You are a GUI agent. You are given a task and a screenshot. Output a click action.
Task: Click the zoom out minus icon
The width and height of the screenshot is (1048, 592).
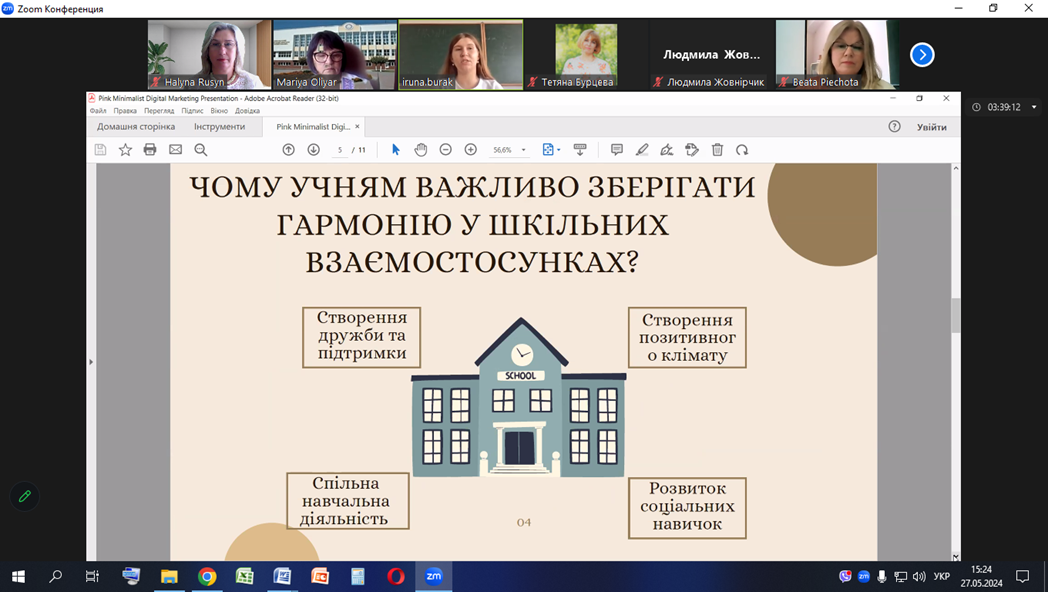click(x=446, y=150)
